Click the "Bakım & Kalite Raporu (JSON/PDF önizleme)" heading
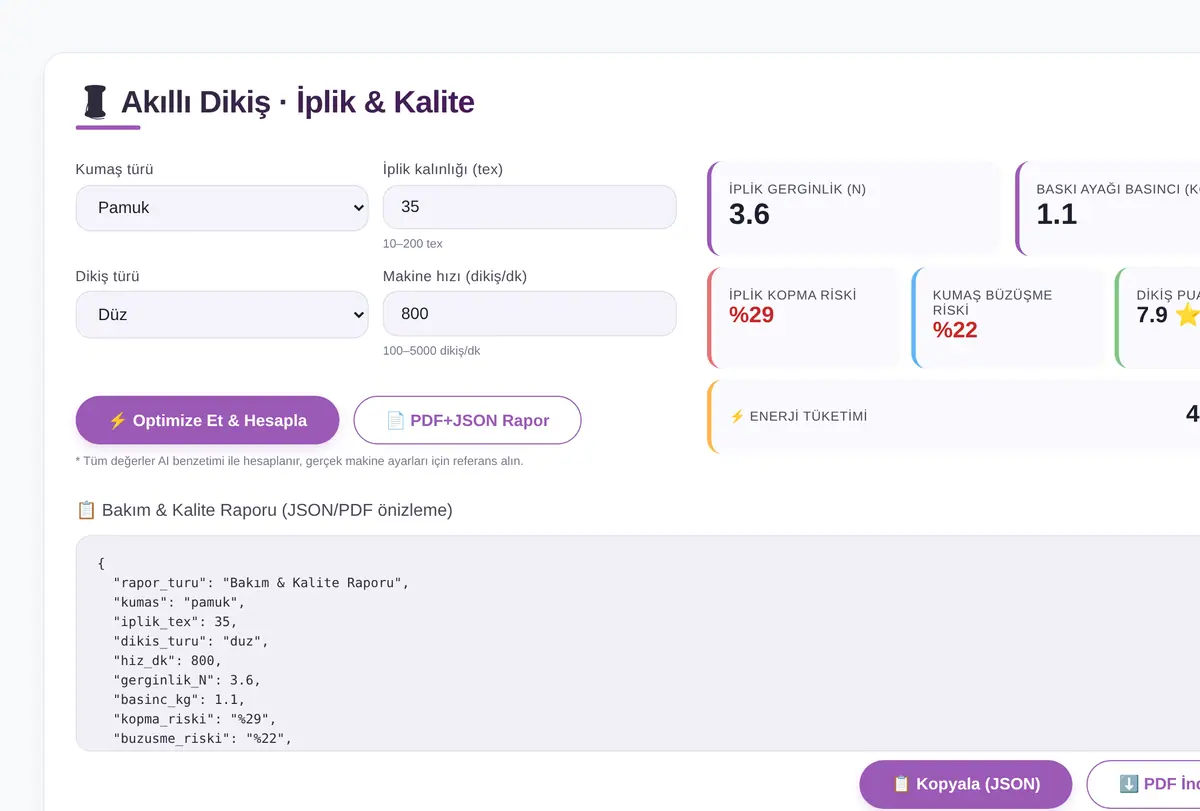1200x811 pixels. pyautogui.click(x=277, y=510)
